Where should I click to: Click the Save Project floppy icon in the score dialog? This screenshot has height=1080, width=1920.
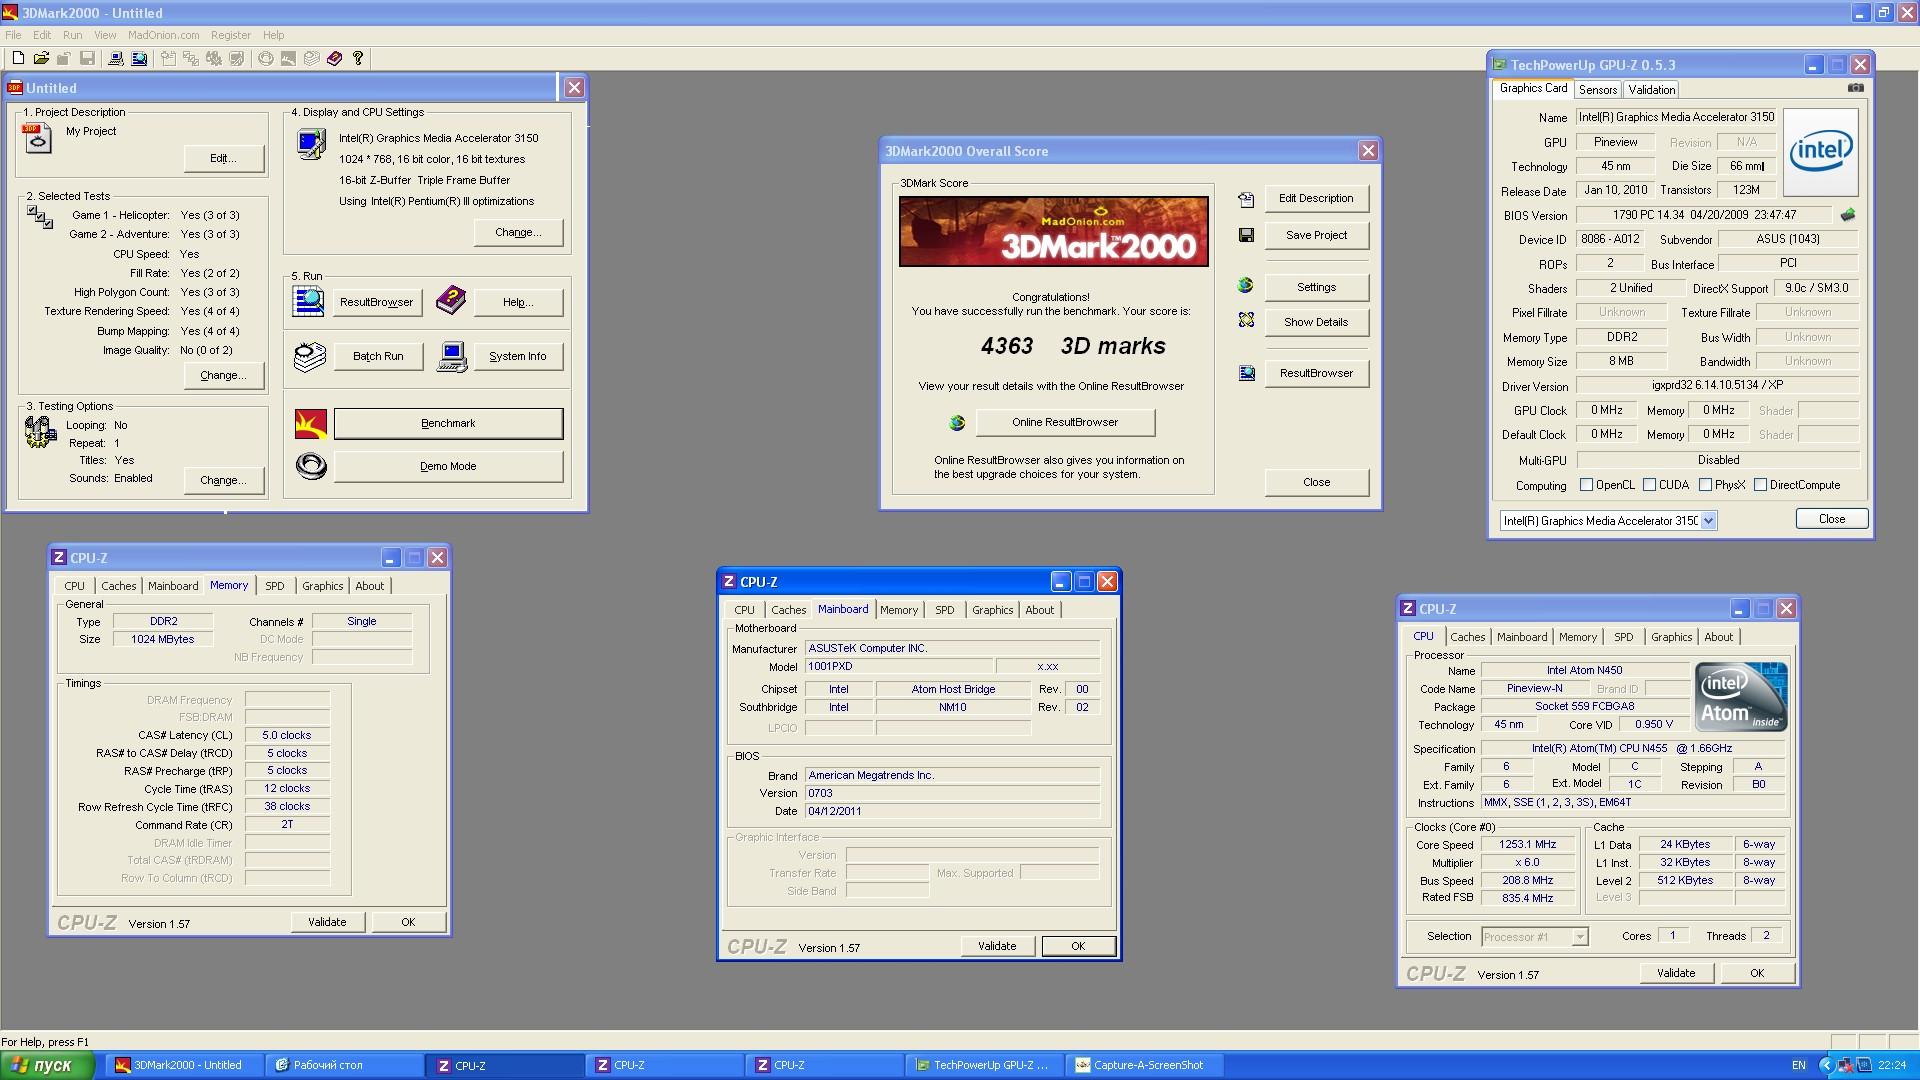pyautogui.click(x=1246, y=235)
